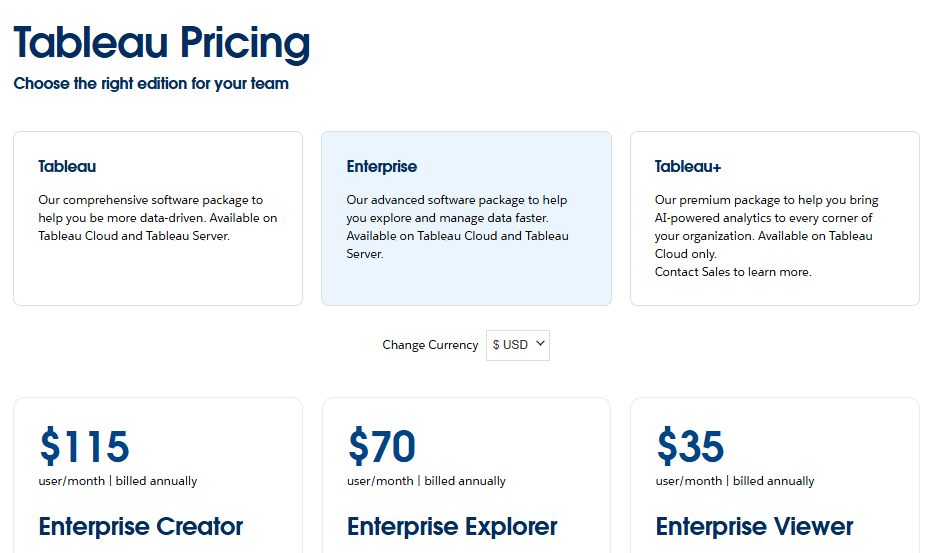
Task: Click the $115 price
Action: (x=85, y=446)
